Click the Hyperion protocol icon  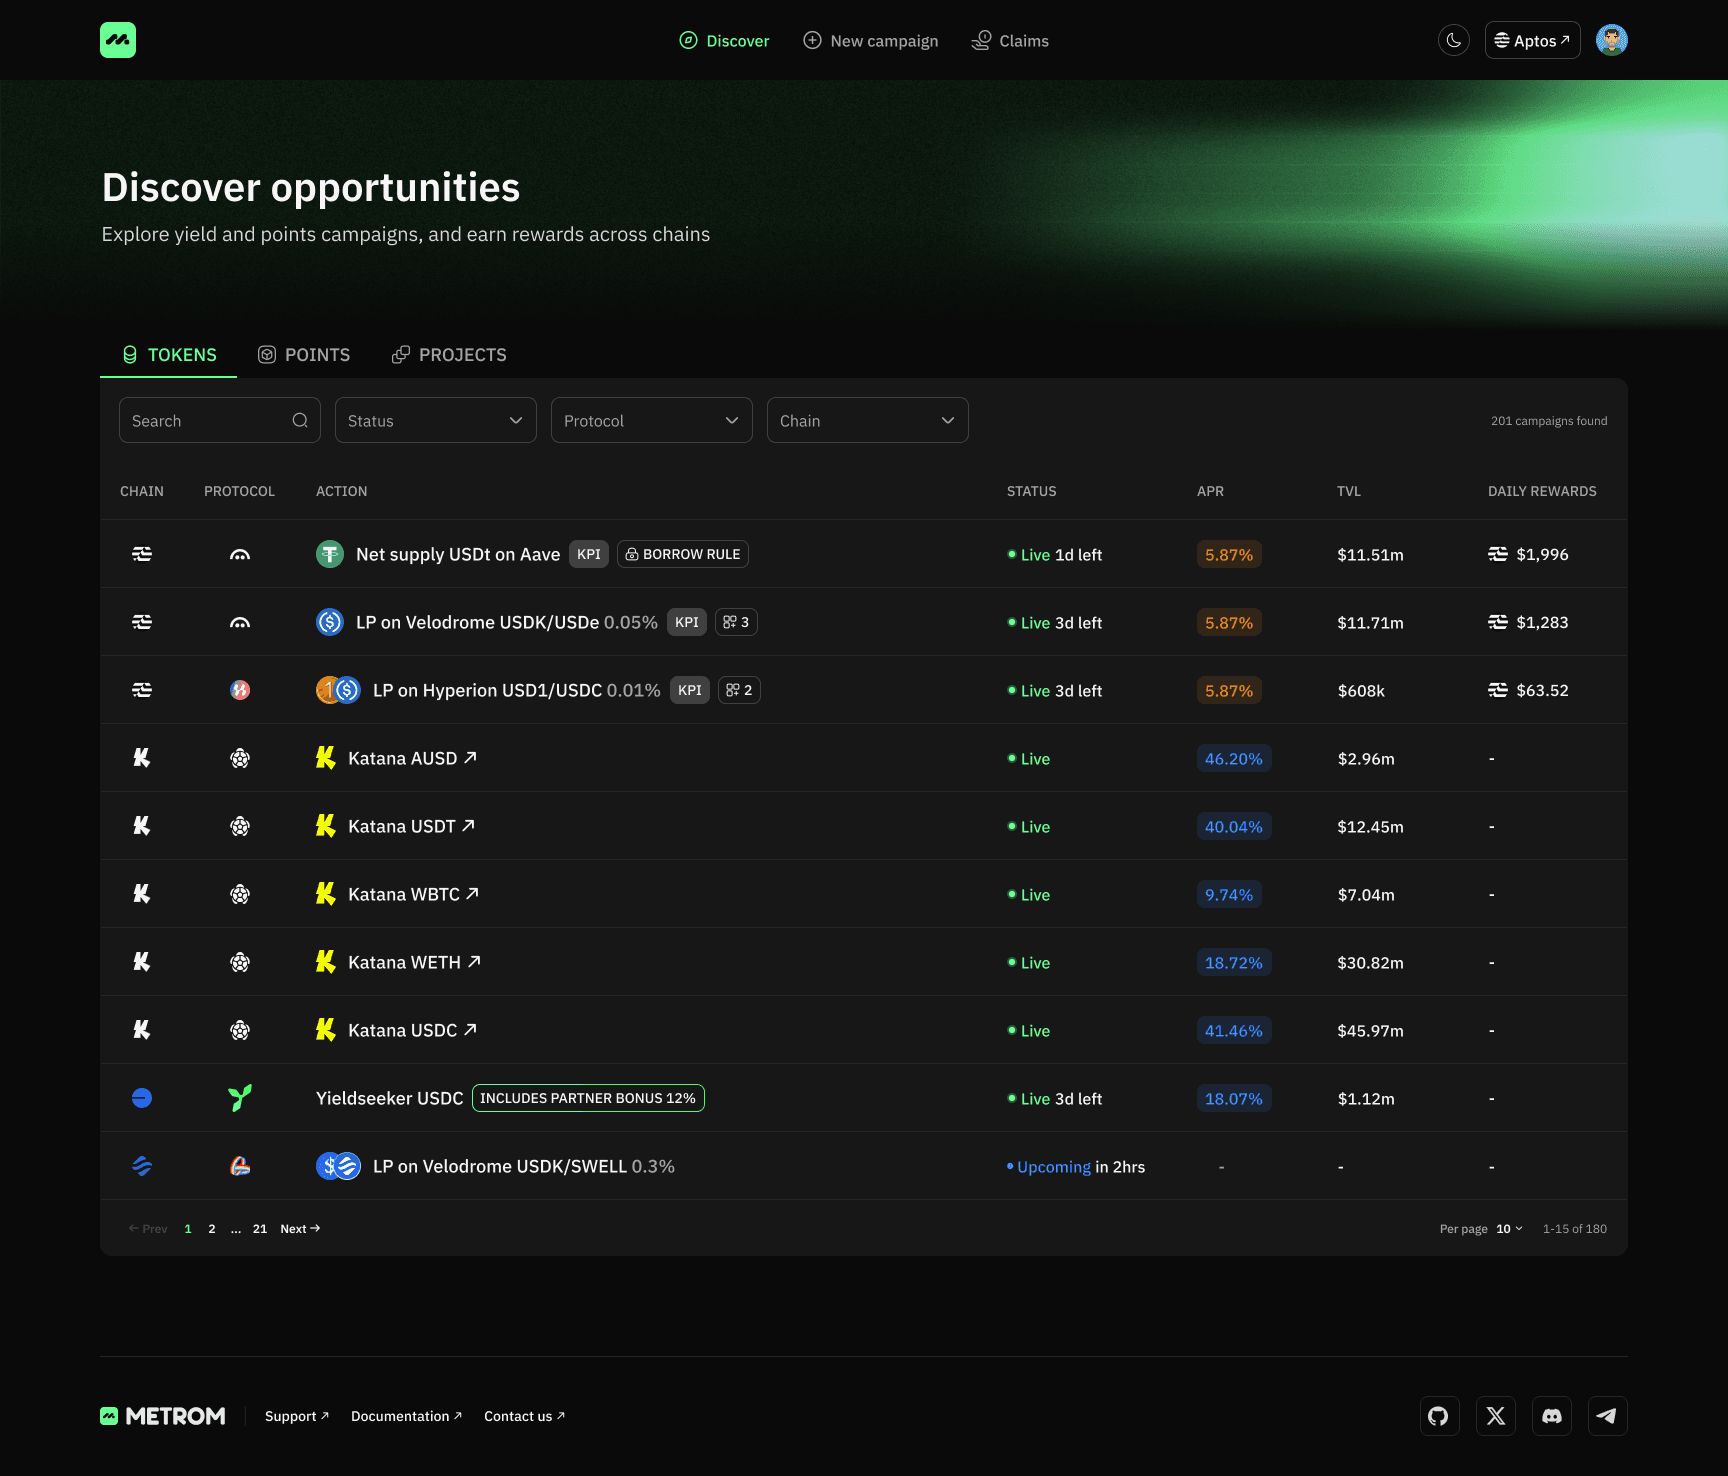point(240,690)
